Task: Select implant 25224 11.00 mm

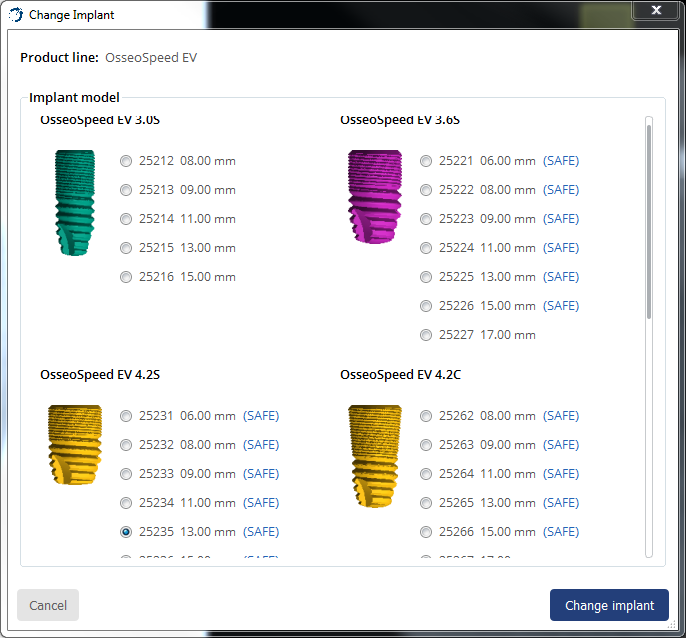Action: click(x=426, y=248)
